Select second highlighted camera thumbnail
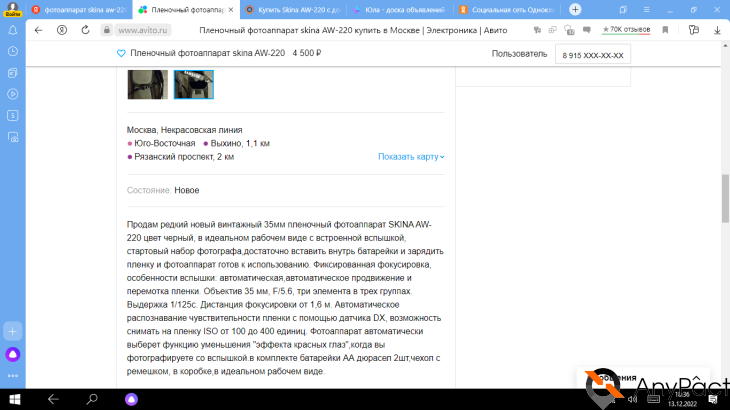 194,85
